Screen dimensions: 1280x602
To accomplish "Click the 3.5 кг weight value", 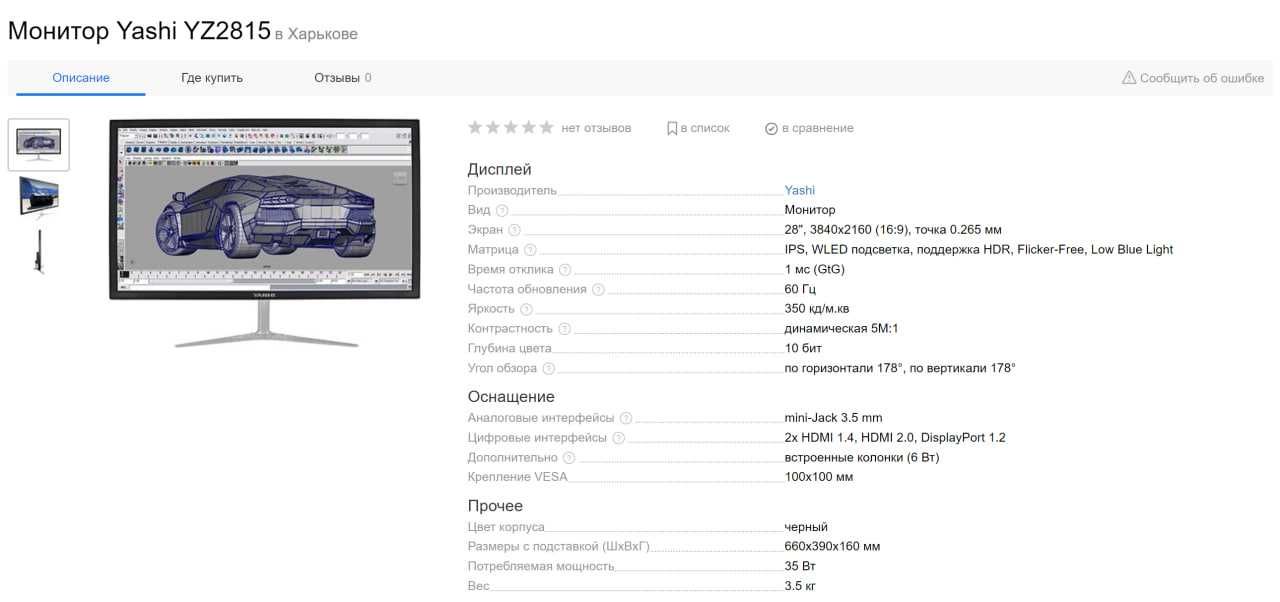I will tap(801, 586).
